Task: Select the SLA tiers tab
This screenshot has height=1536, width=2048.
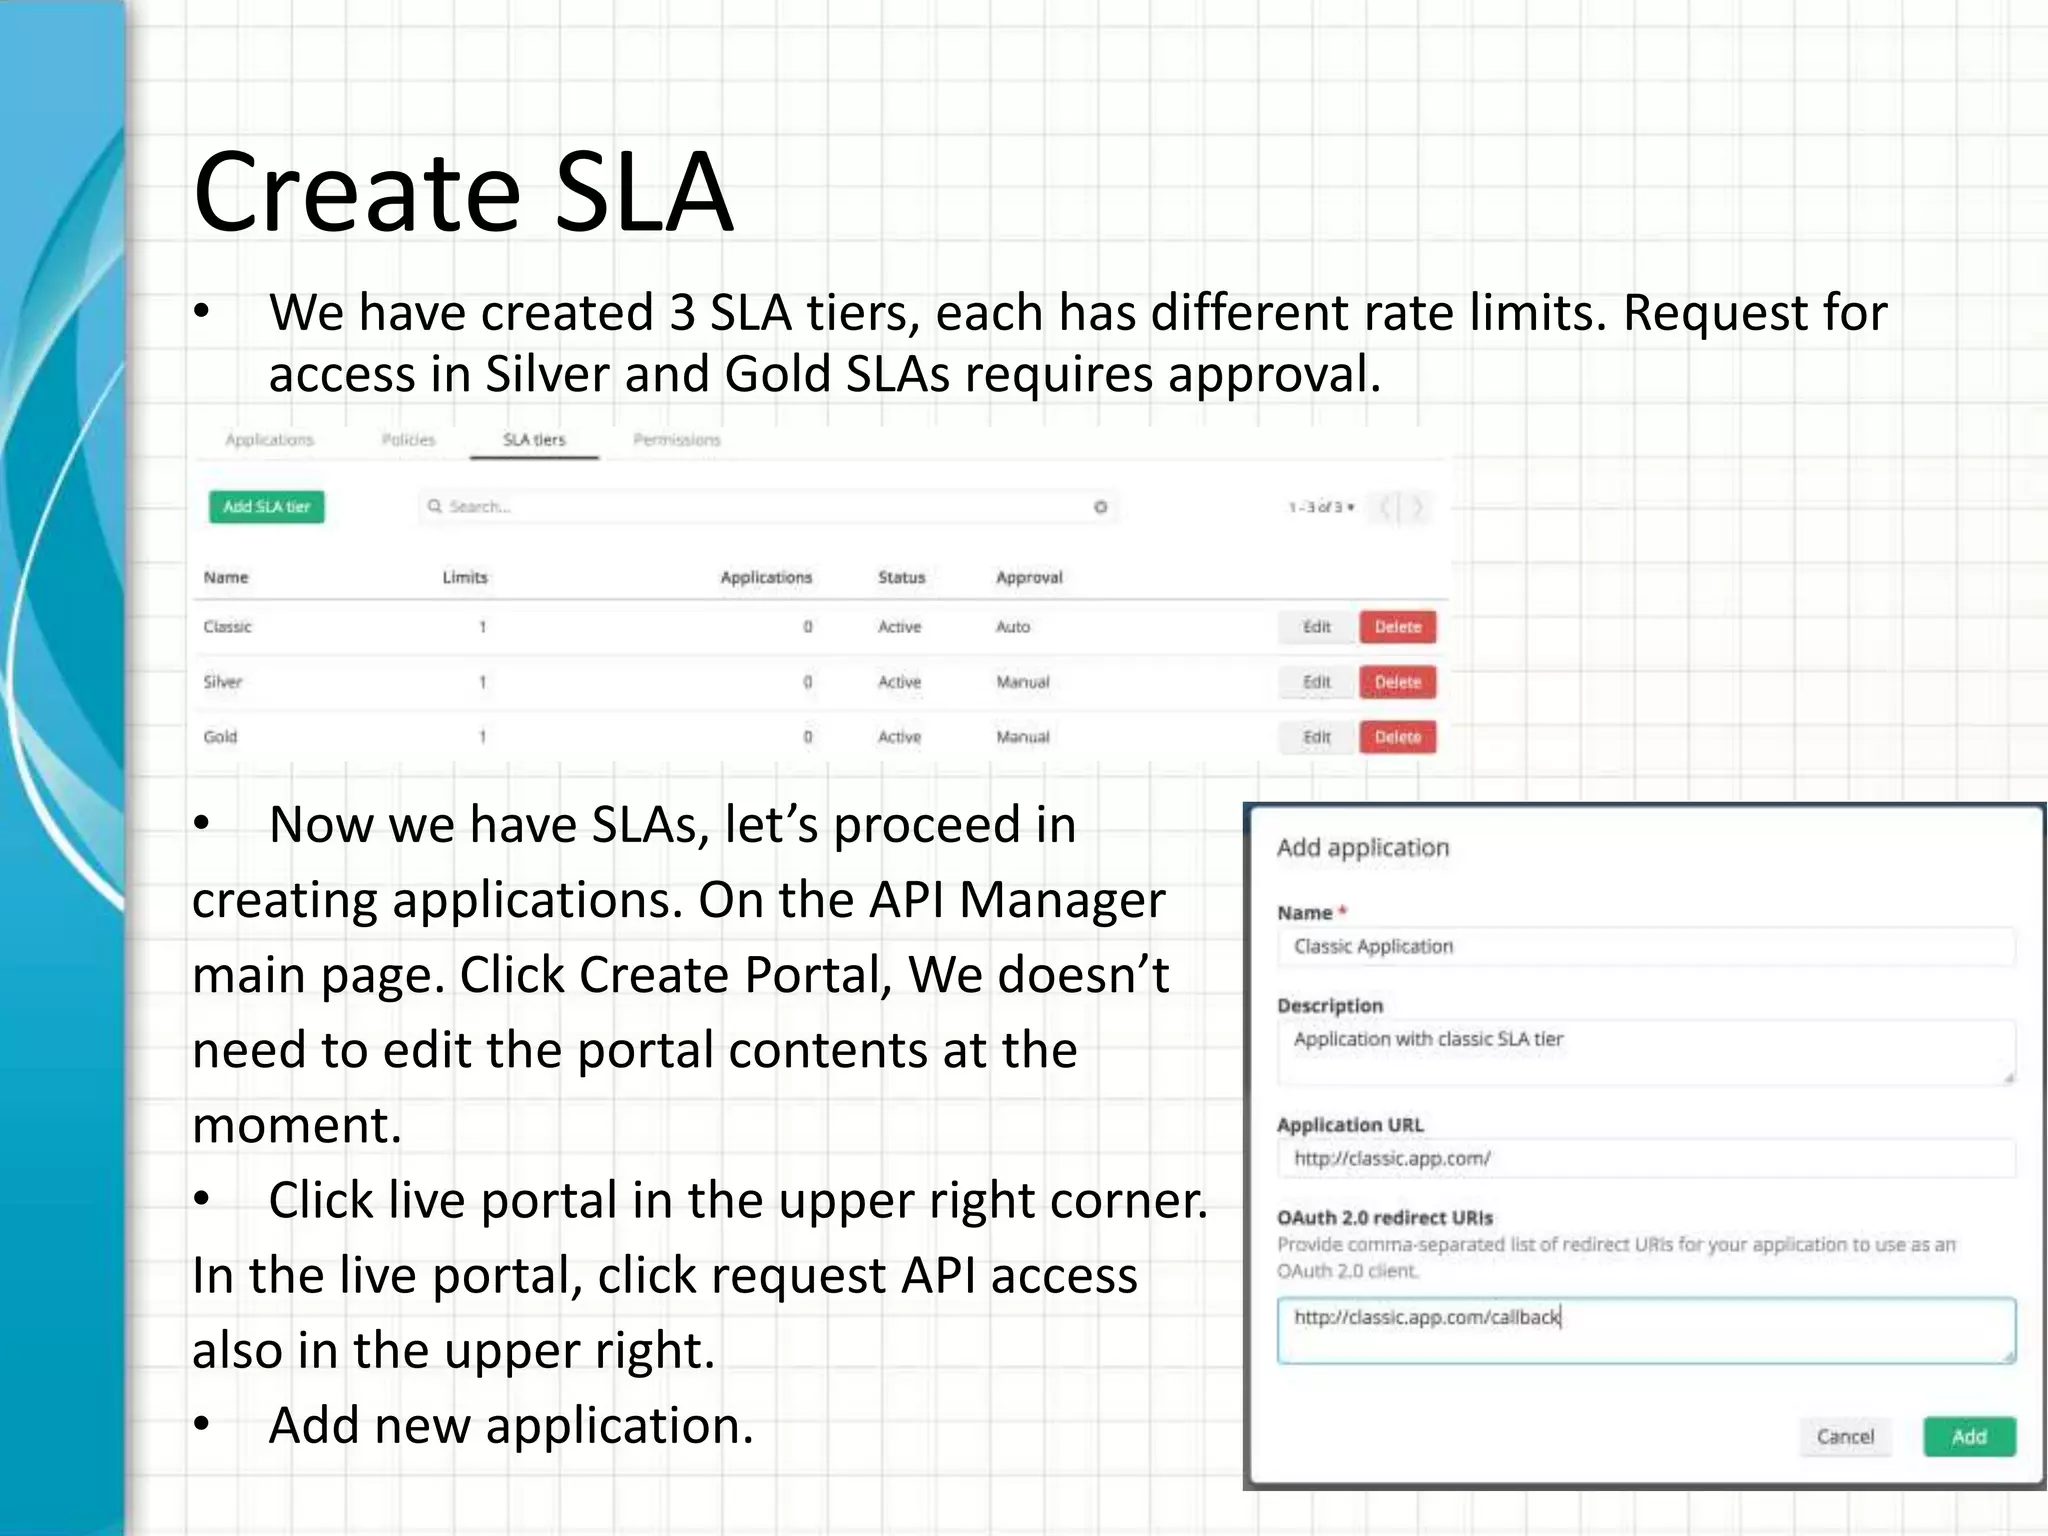Action: click(534, 439)
